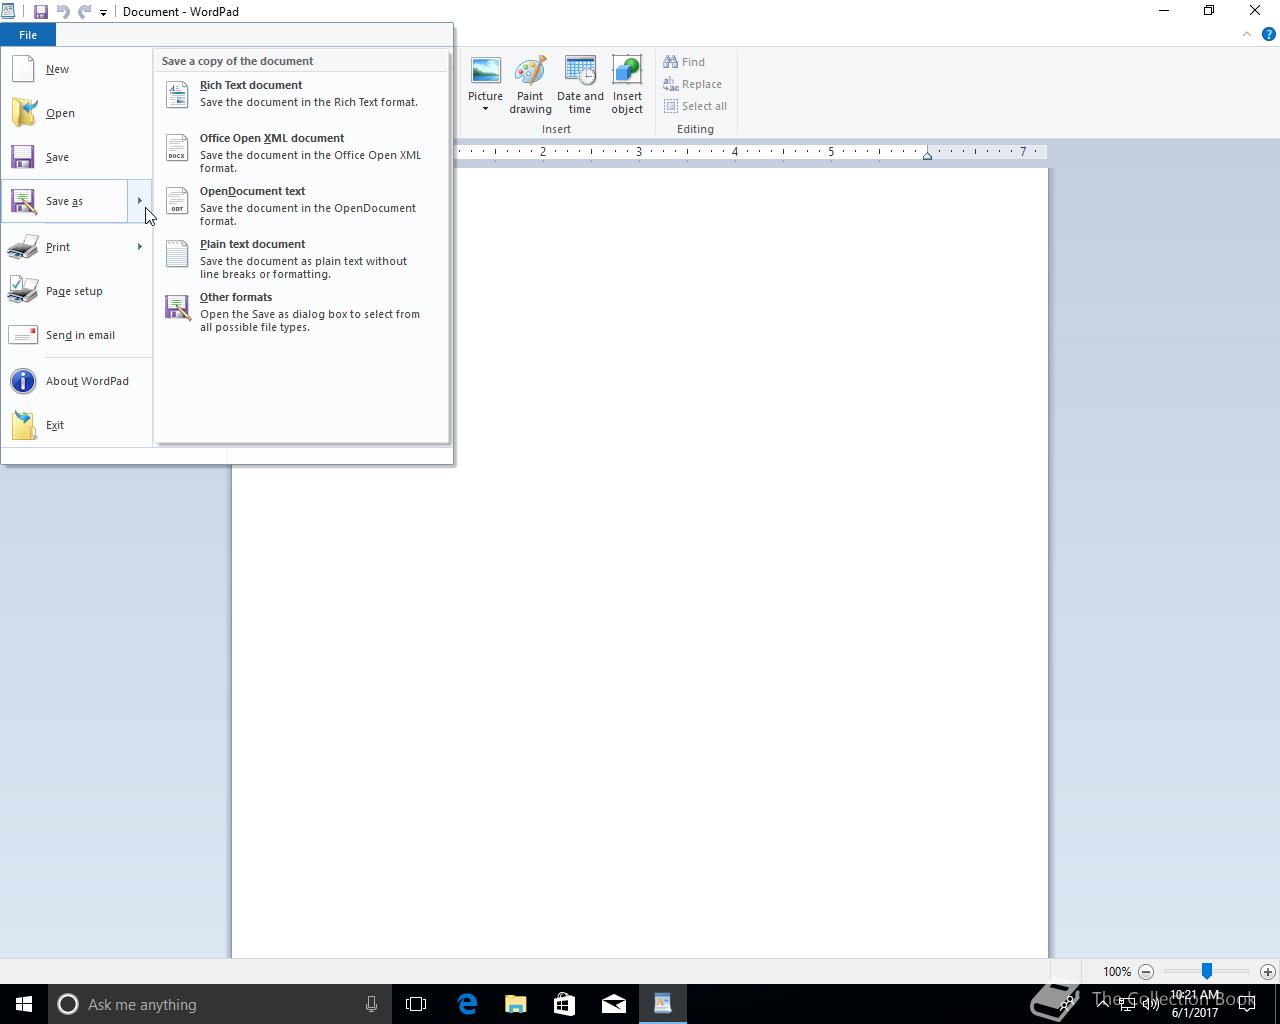
Task: Click the Other formats icon
Action: (x=177, y=307)
